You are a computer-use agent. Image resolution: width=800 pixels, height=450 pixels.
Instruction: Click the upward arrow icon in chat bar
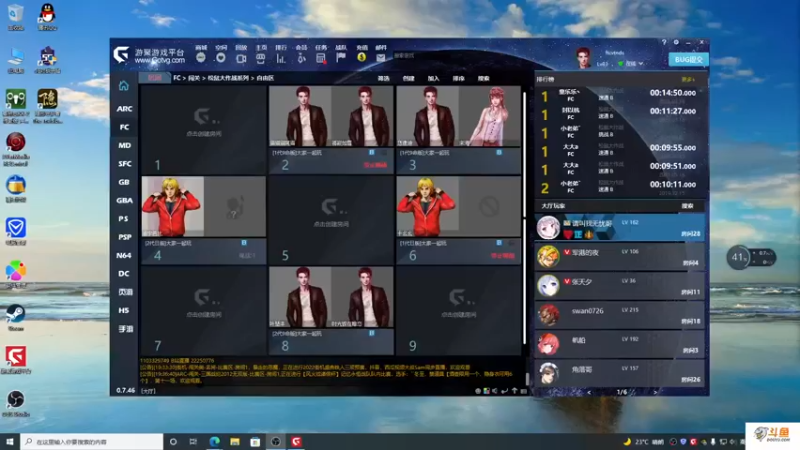[x=514, y=391]
